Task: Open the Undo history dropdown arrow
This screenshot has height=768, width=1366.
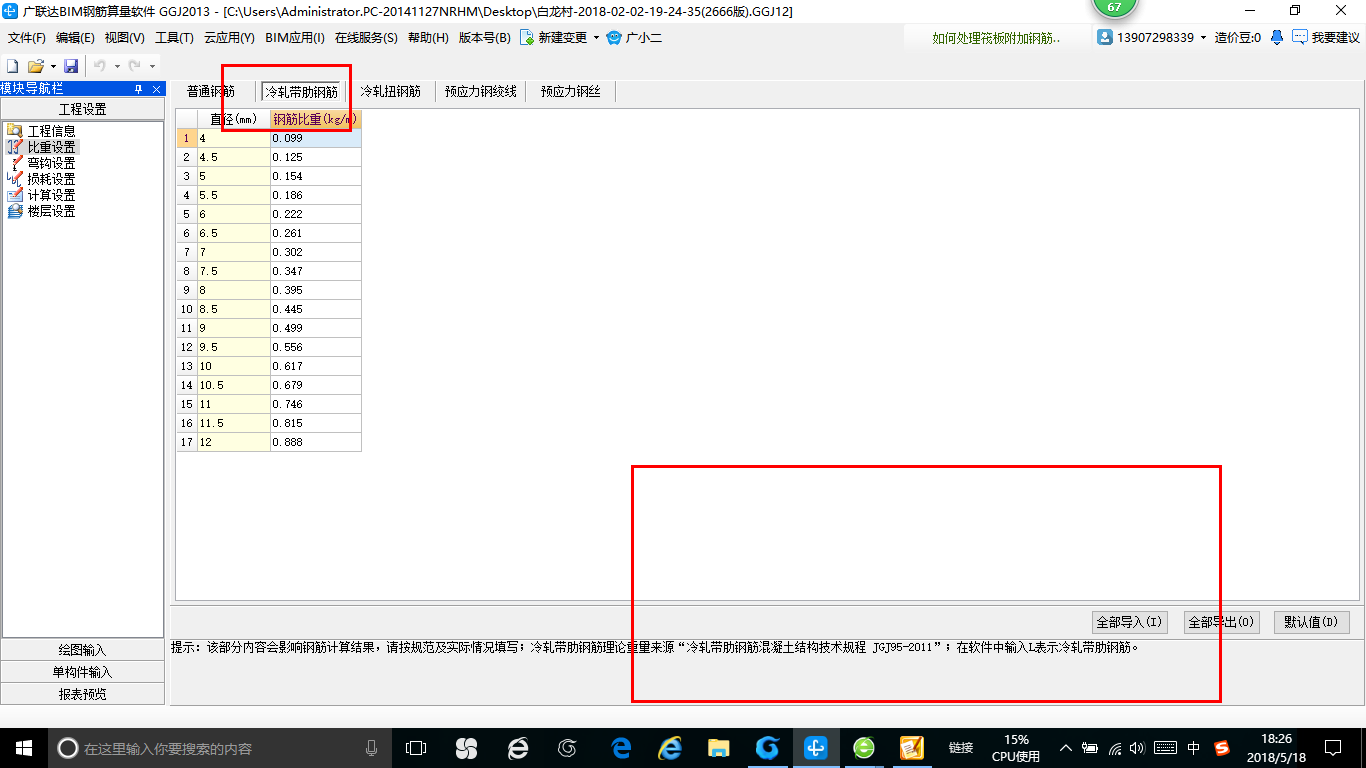Action: pyautogui.click(x=117, y=66)
